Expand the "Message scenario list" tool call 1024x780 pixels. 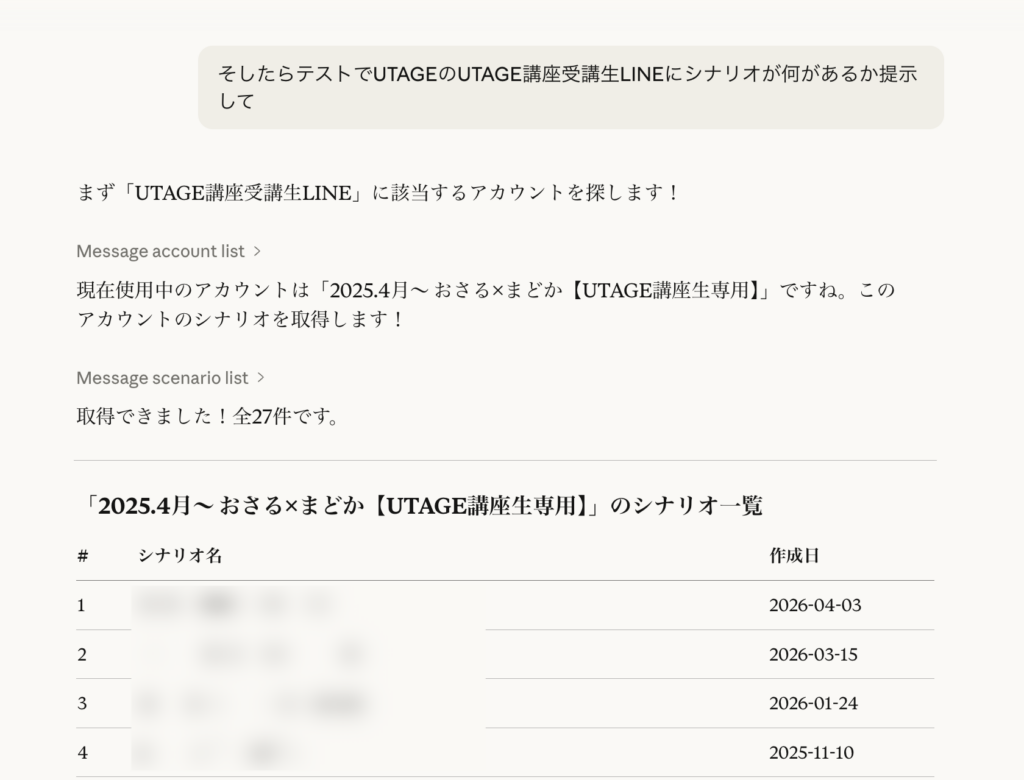tap(162, 378)
